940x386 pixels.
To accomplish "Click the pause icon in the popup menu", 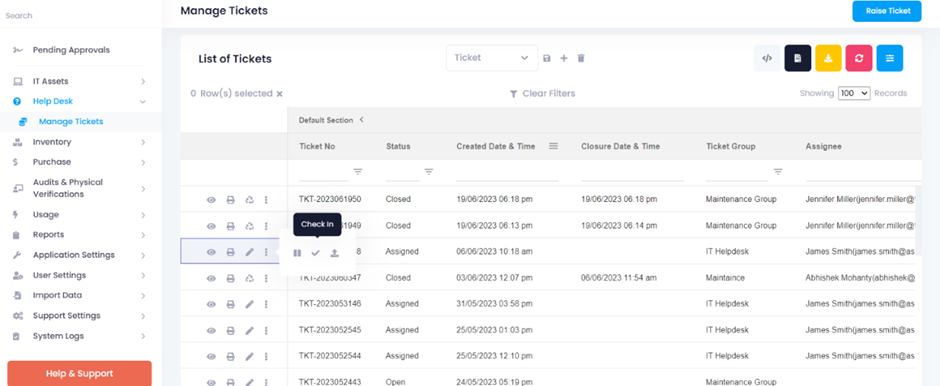I will 297,253.
